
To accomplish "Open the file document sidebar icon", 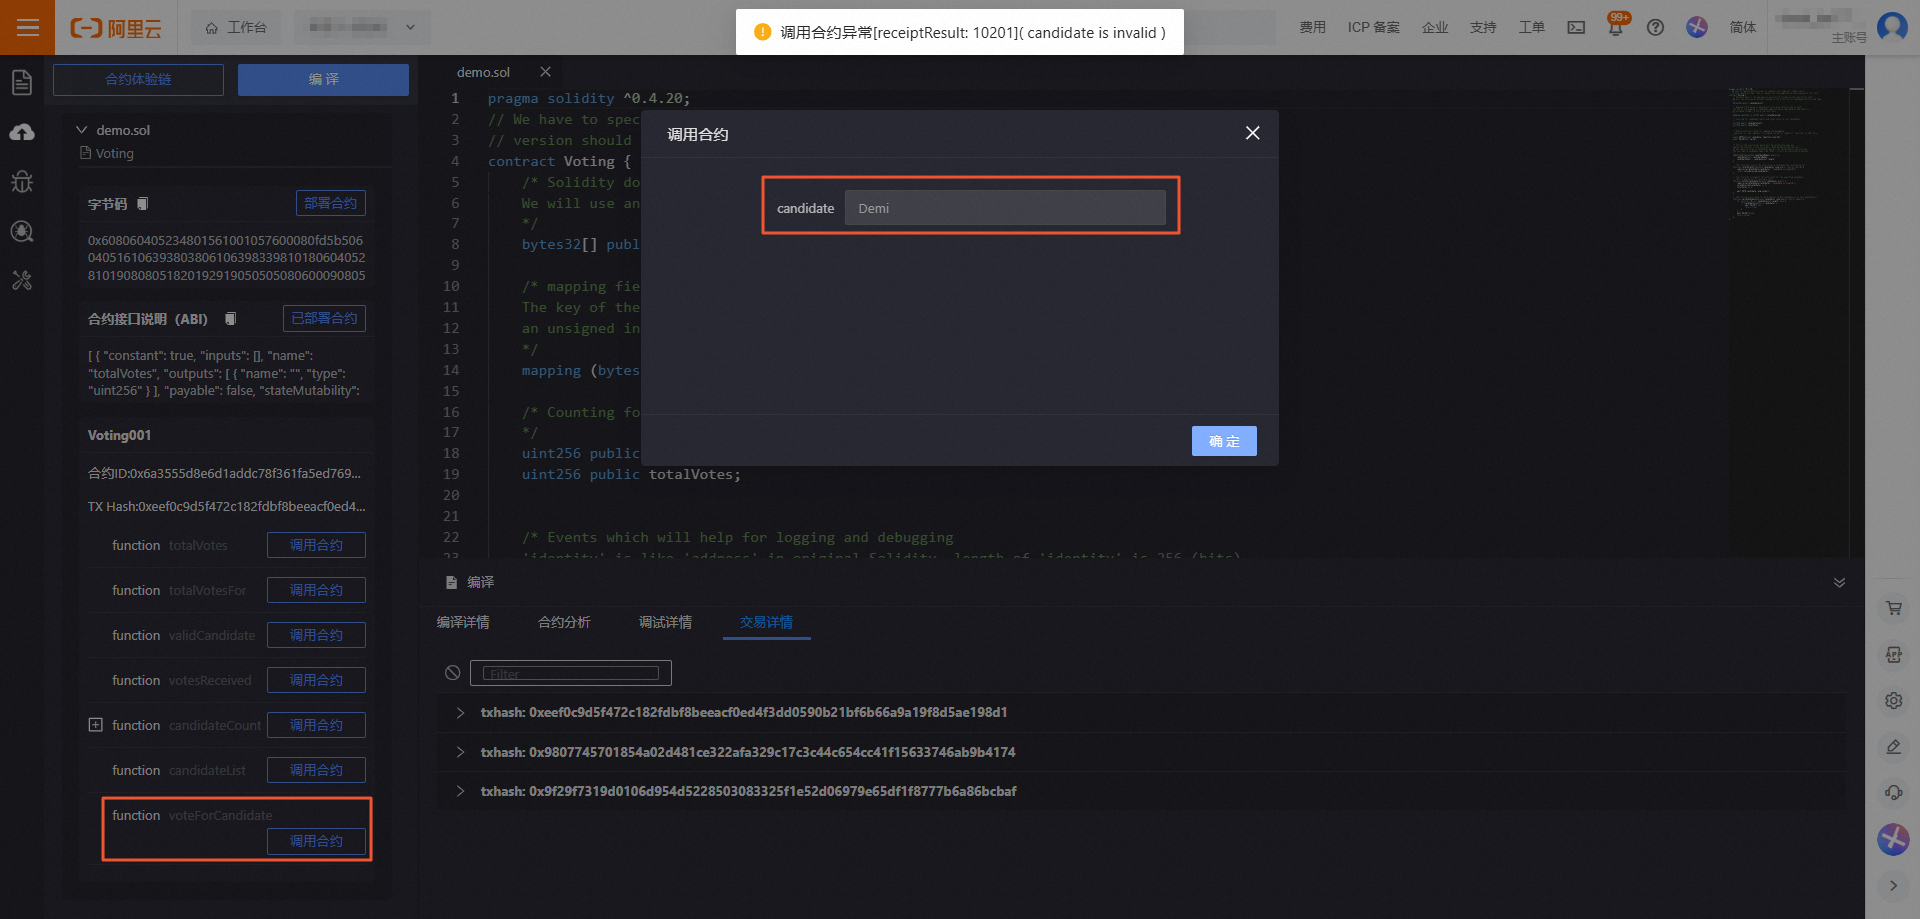I will click(22, 83).
